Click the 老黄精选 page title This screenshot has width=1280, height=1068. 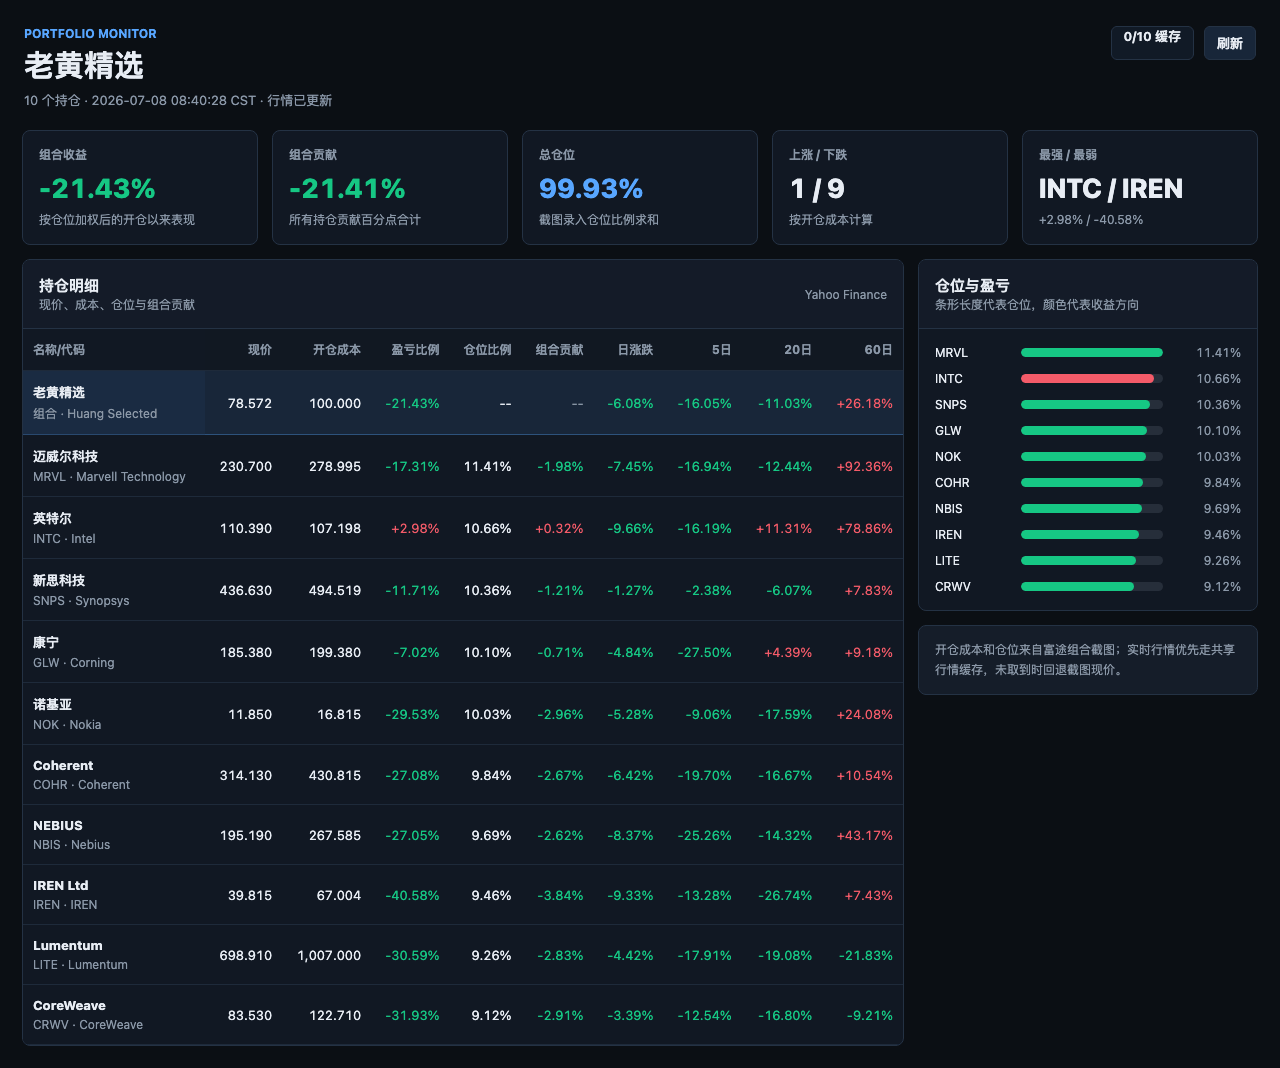point(84,66)
